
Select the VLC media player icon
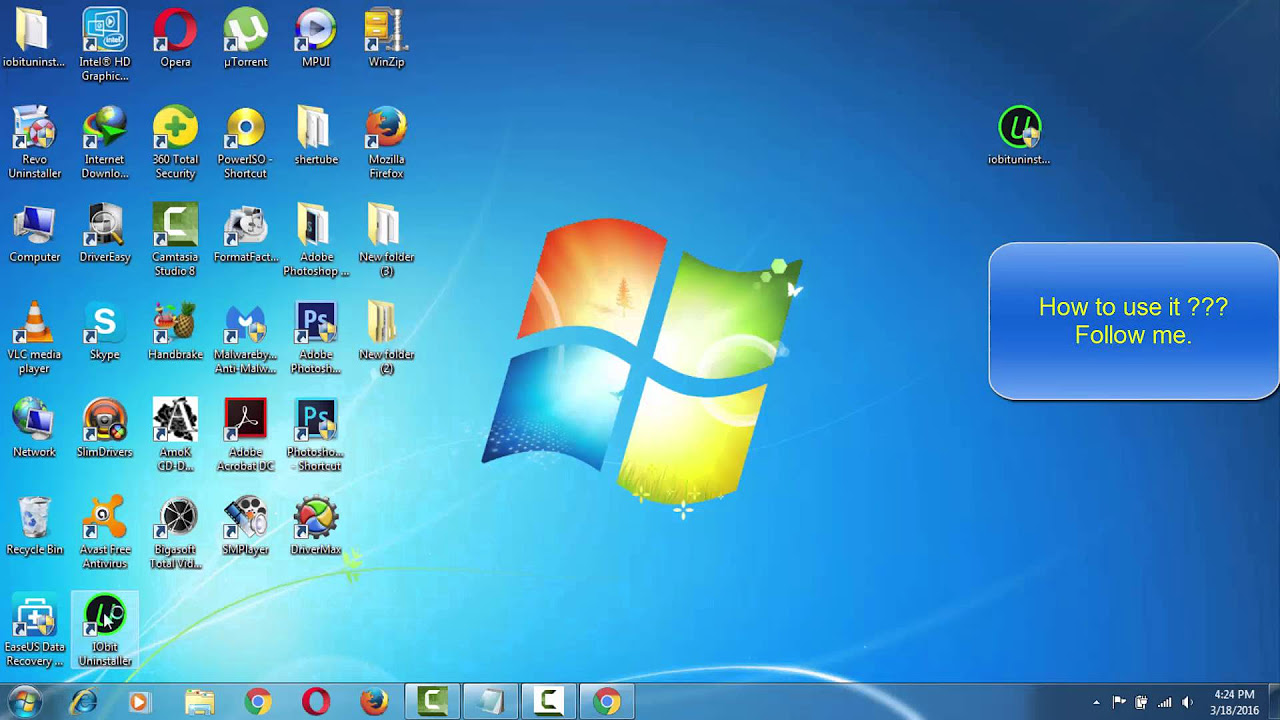tap(35, 338)
